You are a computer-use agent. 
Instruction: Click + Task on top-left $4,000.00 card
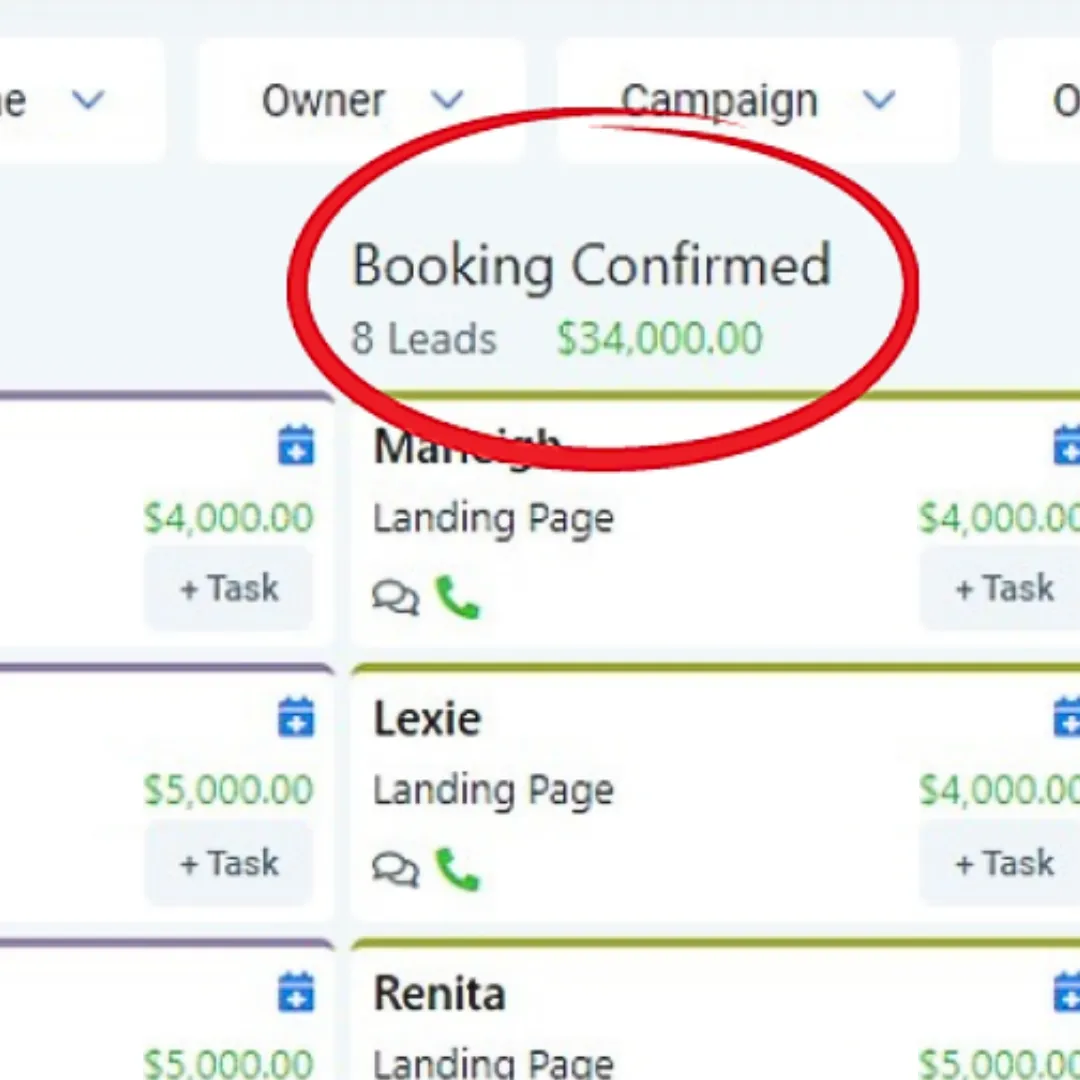click(229, 588)
